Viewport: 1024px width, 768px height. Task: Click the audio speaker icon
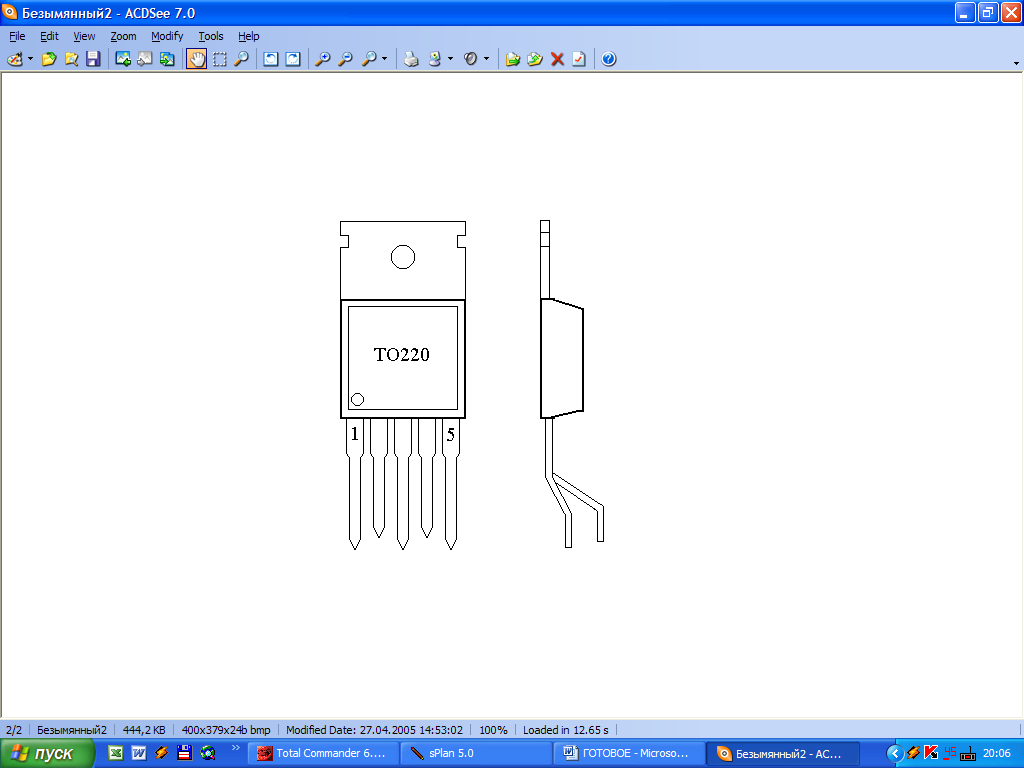tap(470, 59)
